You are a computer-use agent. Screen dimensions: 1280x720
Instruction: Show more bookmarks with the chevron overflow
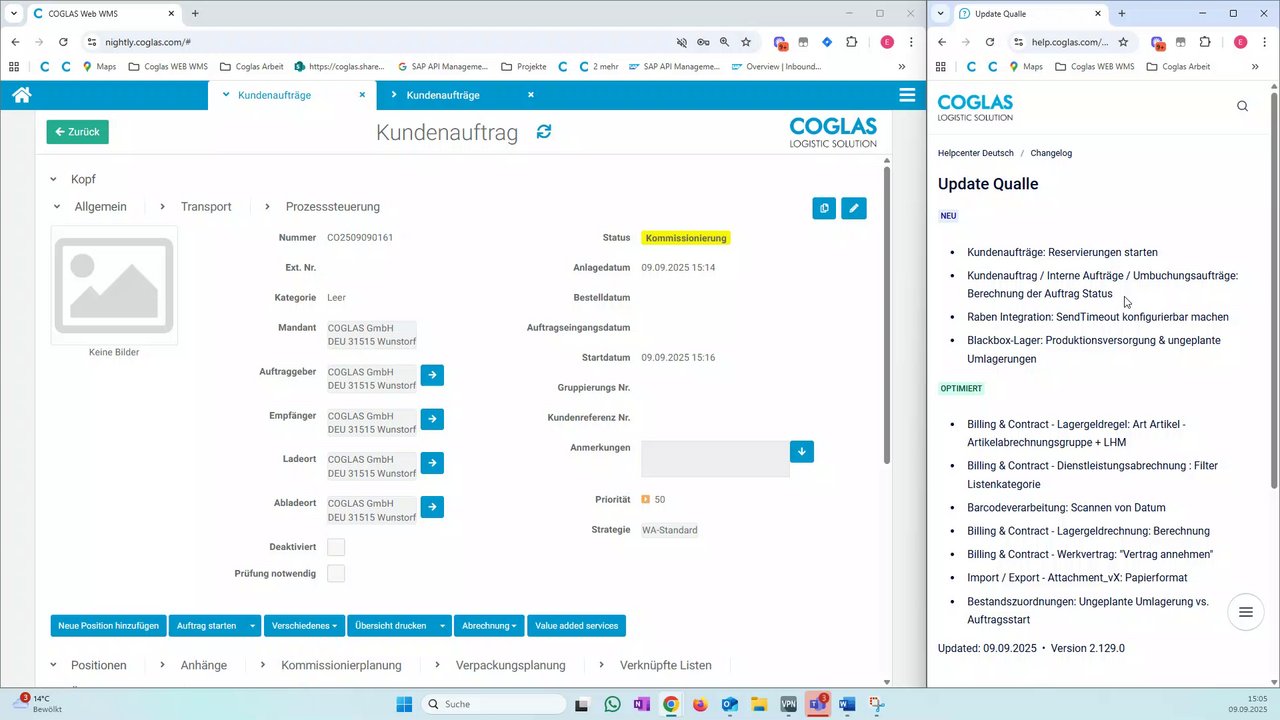click(902, 67)
